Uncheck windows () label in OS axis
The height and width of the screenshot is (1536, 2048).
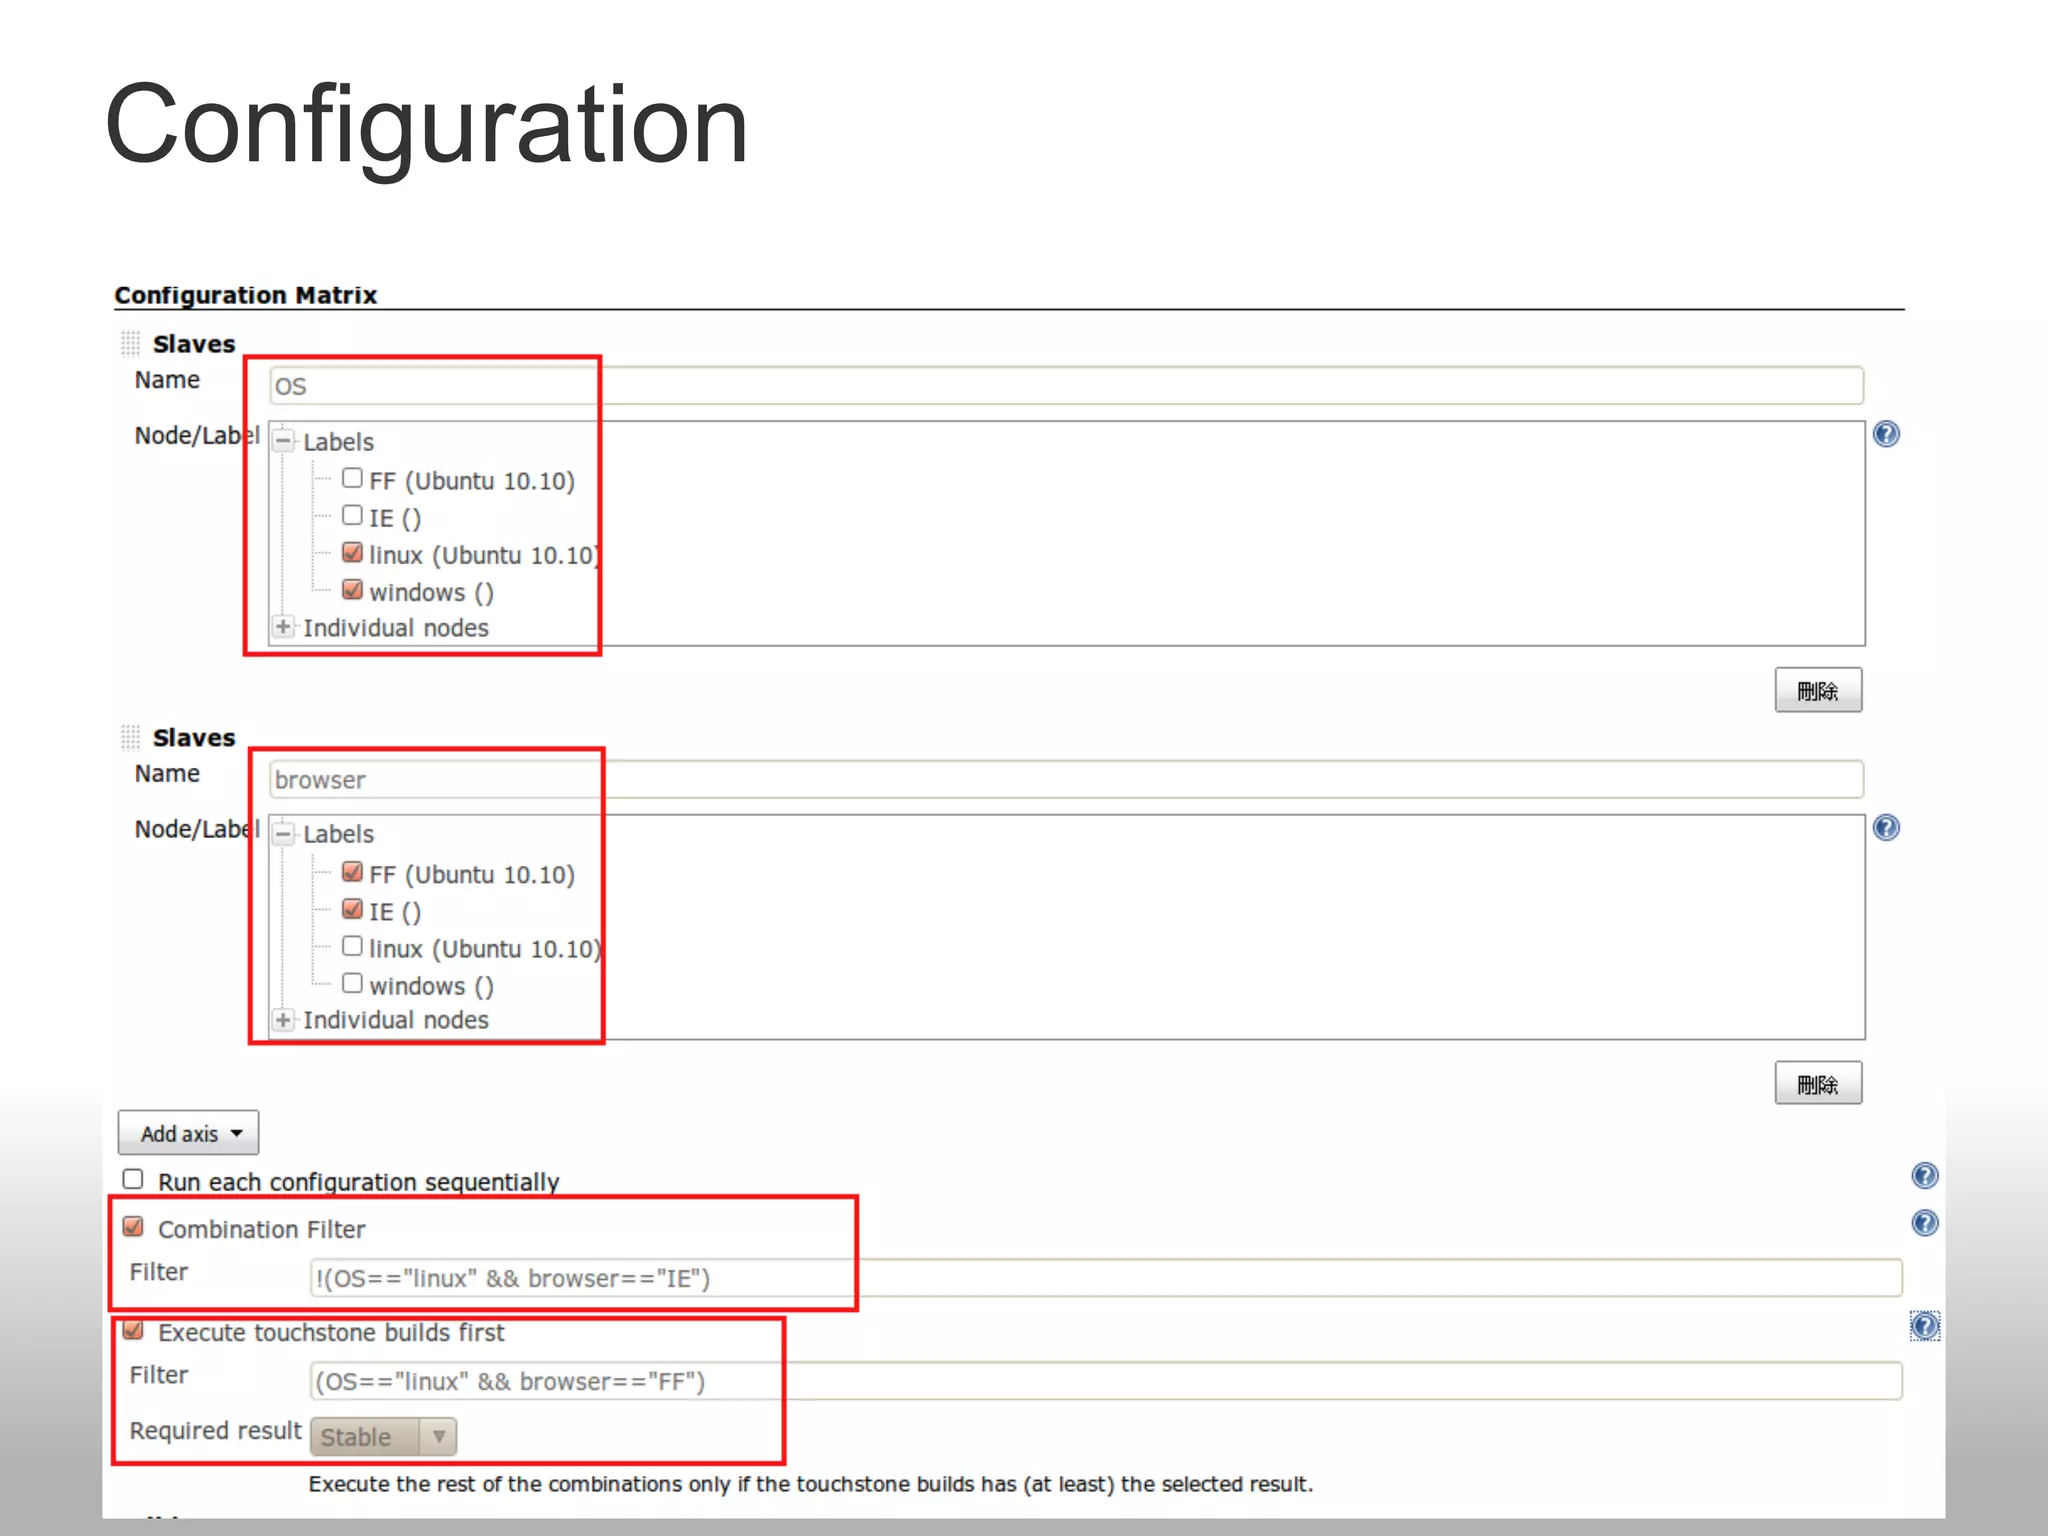(x=352, y=590)
